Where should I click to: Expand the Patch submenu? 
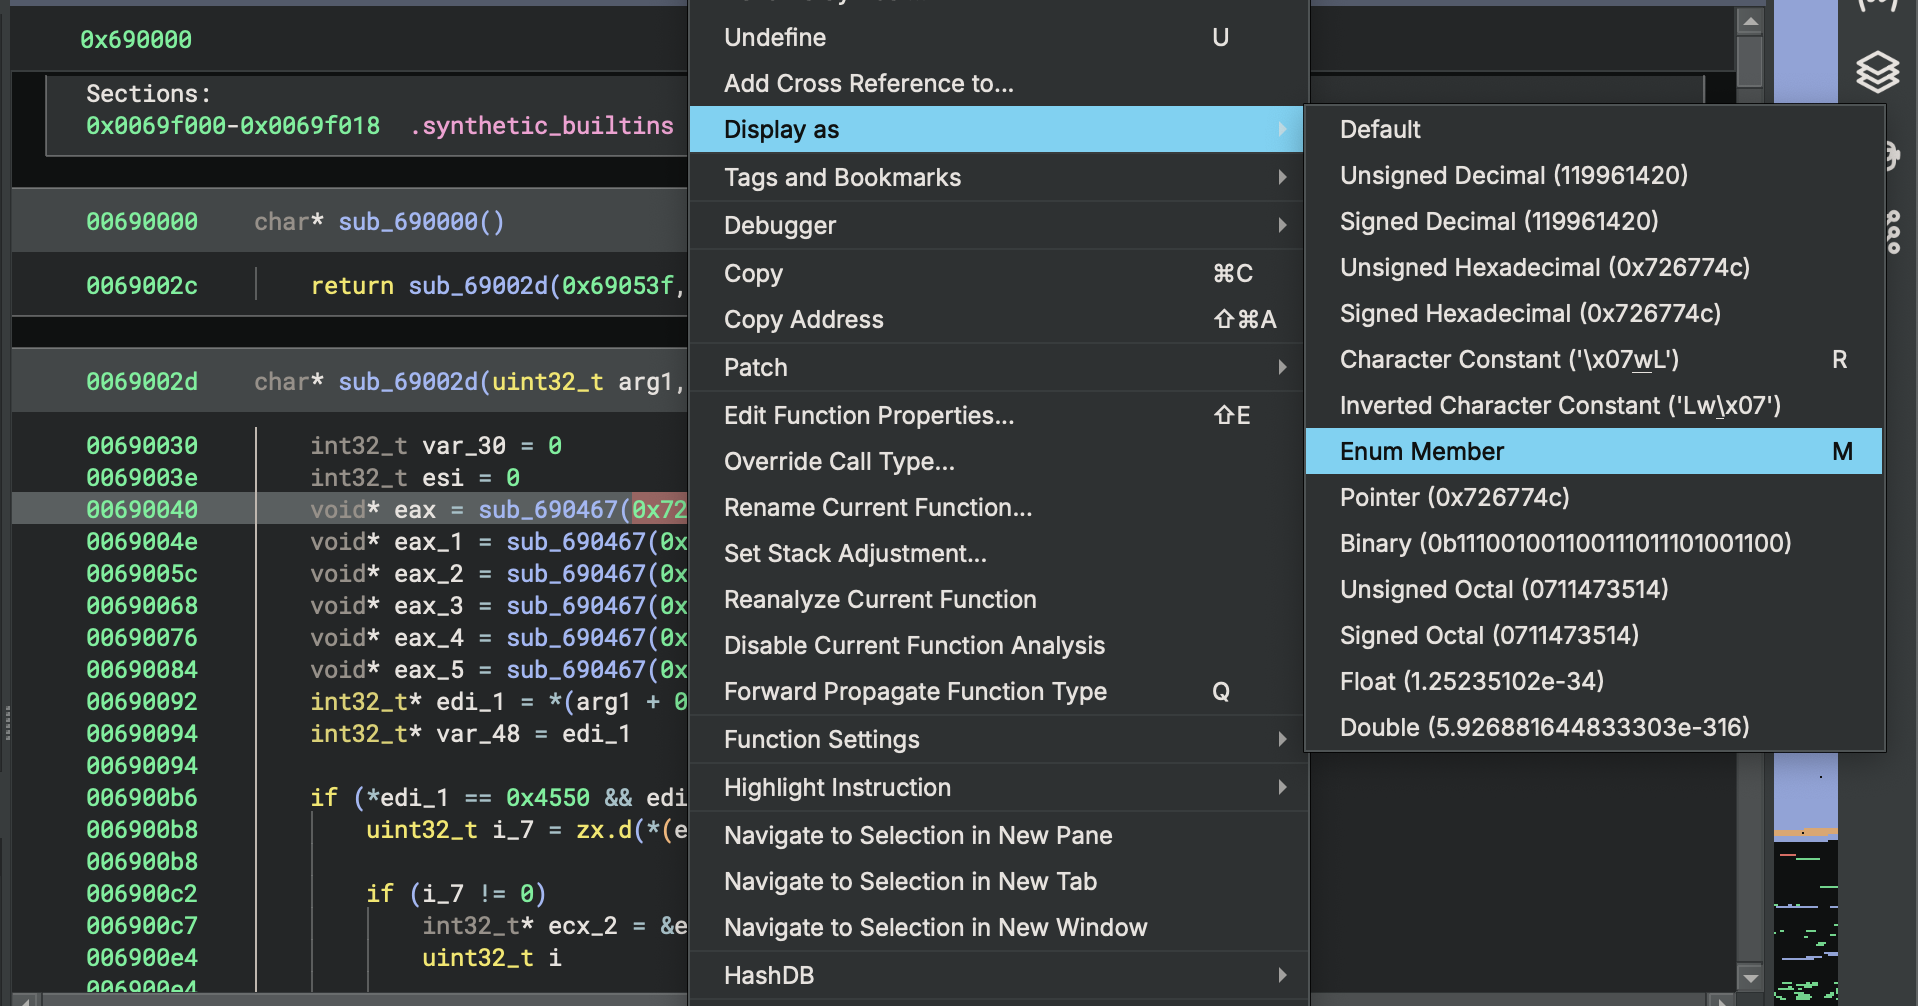996,367
